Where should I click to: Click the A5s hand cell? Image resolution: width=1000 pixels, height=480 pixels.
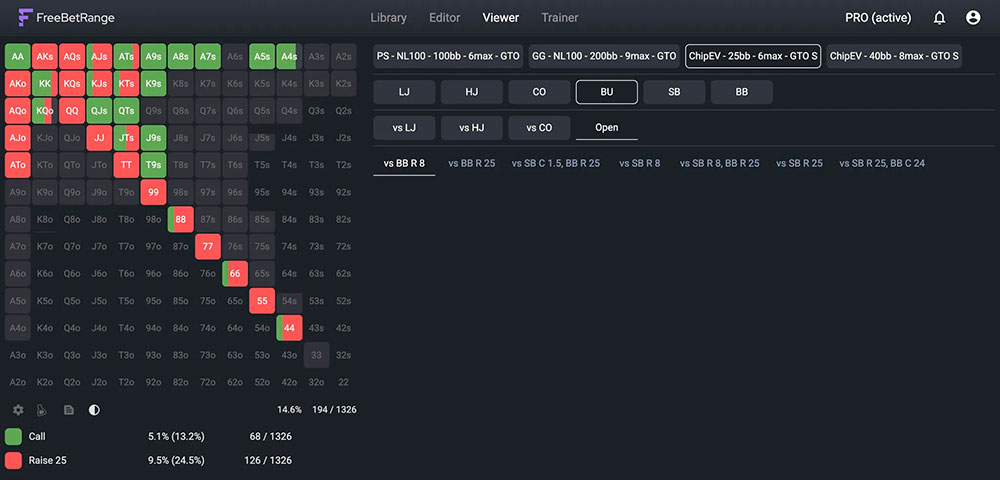point(262,56)
